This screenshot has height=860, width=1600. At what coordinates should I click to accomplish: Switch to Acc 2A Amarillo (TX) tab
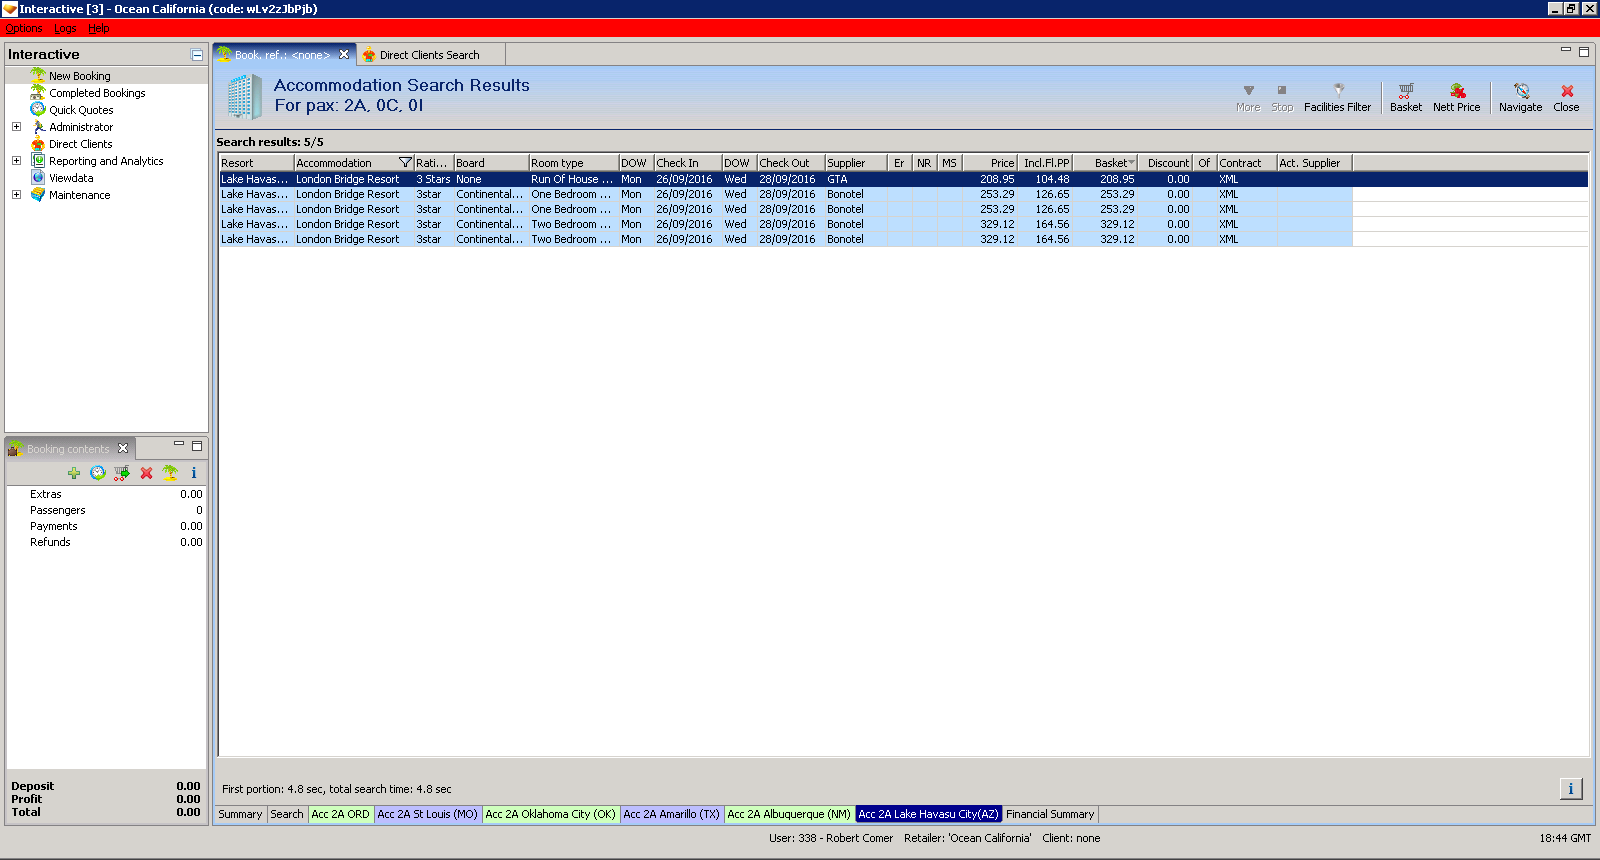pyautogui.click(x=671, y=814)
